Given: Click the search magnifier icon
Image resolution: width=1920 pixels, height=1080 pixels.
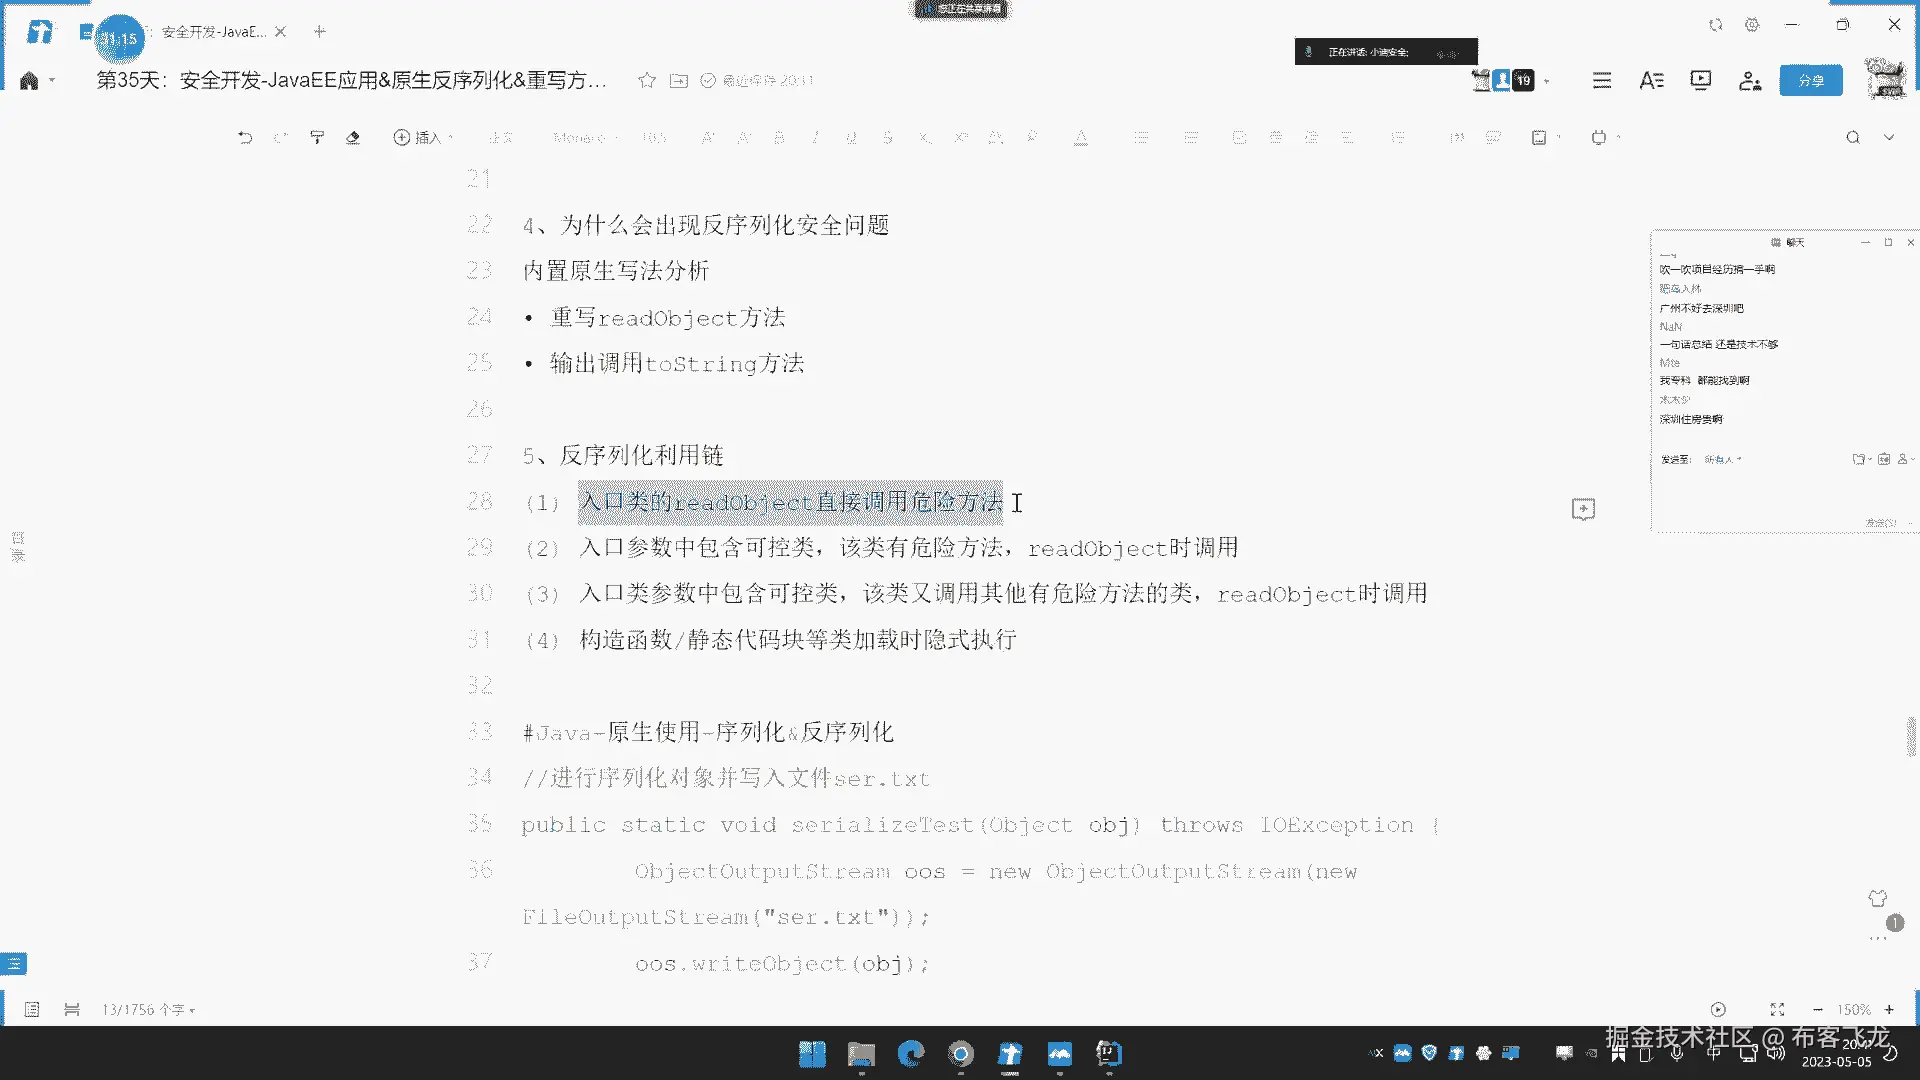Looking at the screenshot, I should click(1852, 138).
